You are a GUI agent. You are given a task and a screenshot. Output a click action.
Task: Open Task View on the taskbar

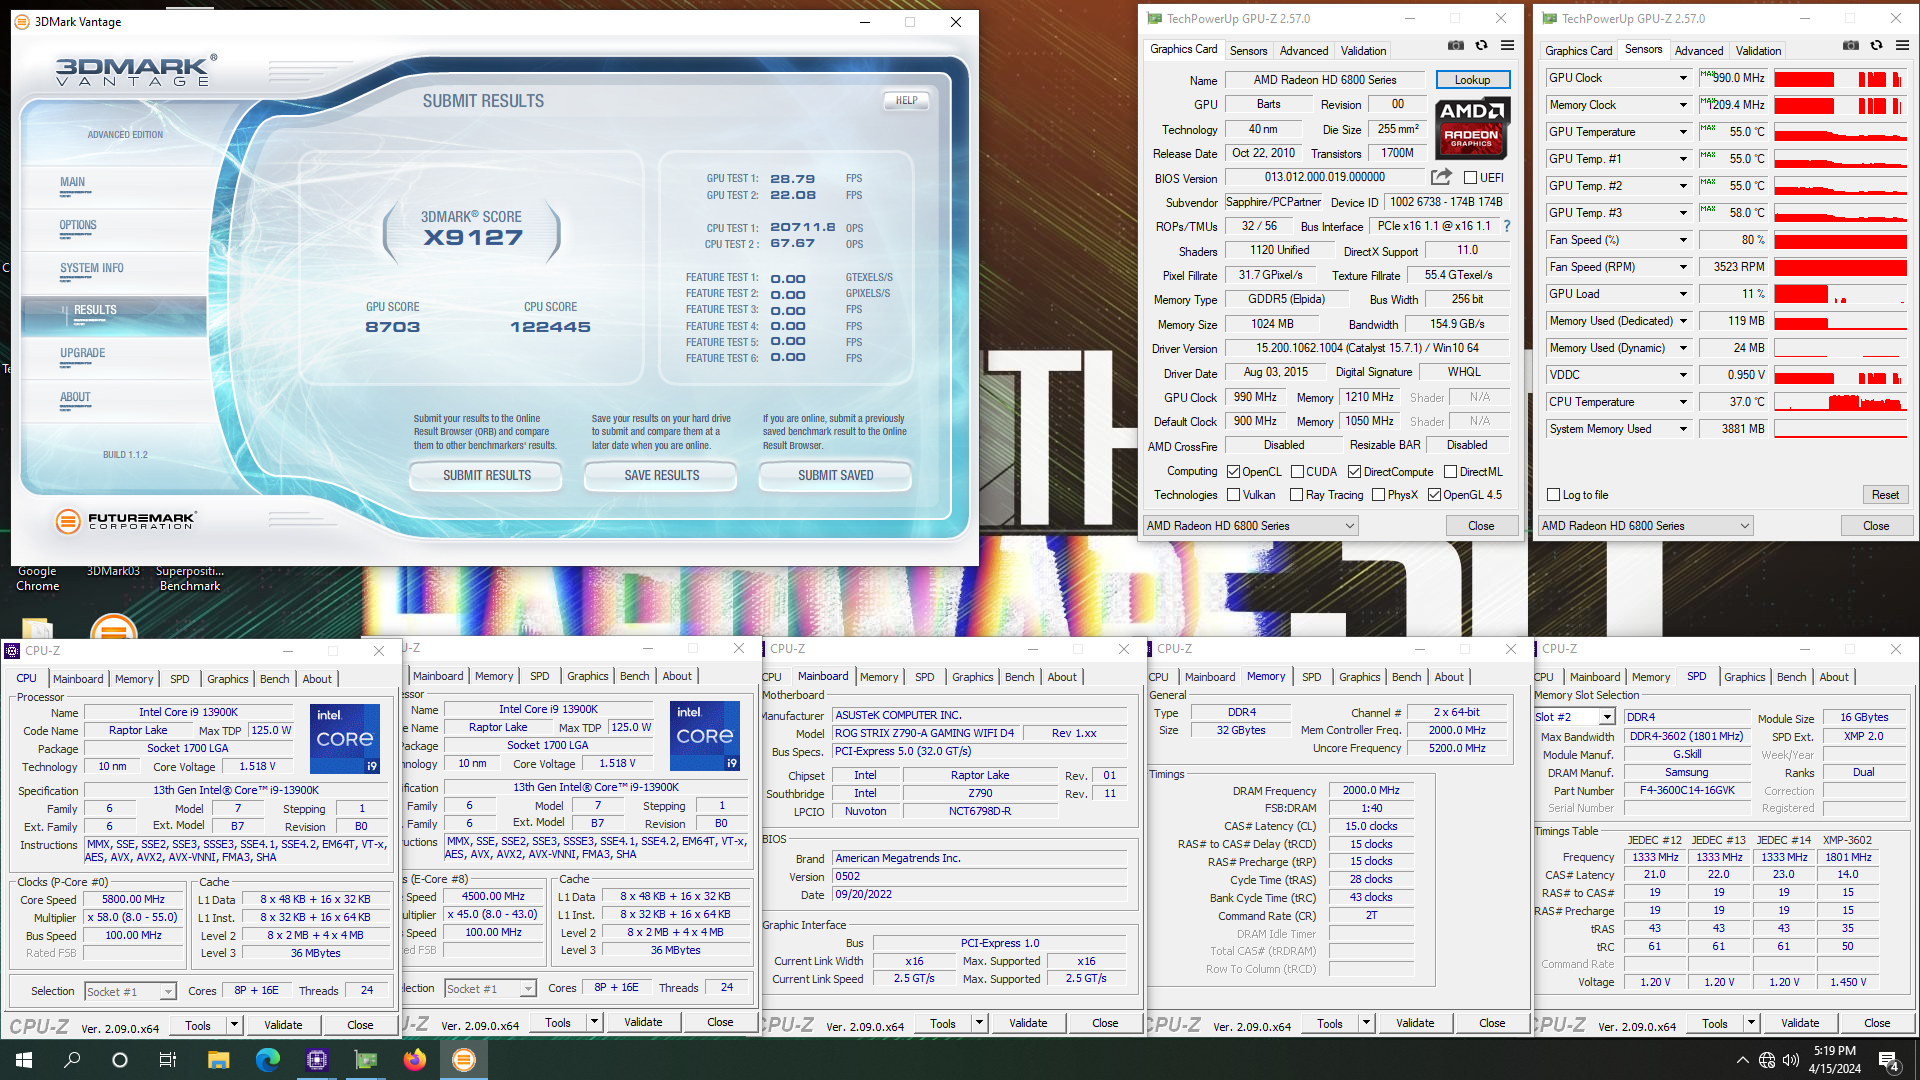pos(168,1060)
